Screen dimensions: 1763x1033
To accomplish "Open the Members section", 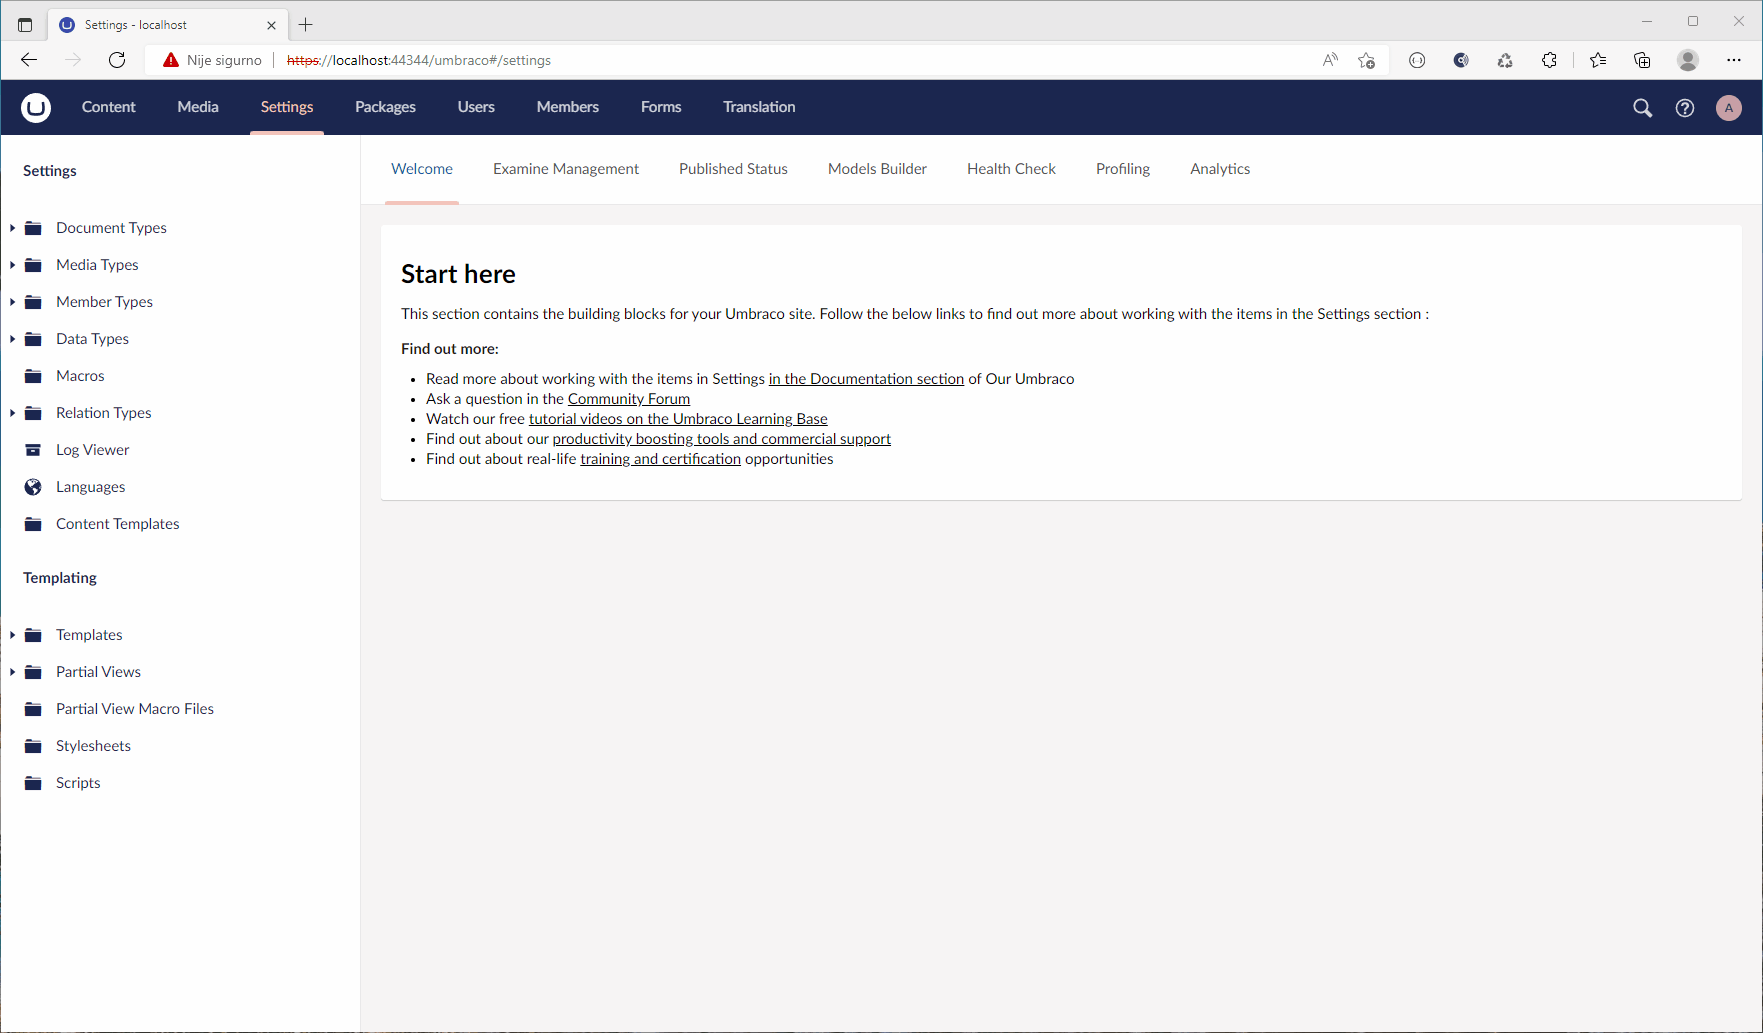I will click(x=567, y=107).
